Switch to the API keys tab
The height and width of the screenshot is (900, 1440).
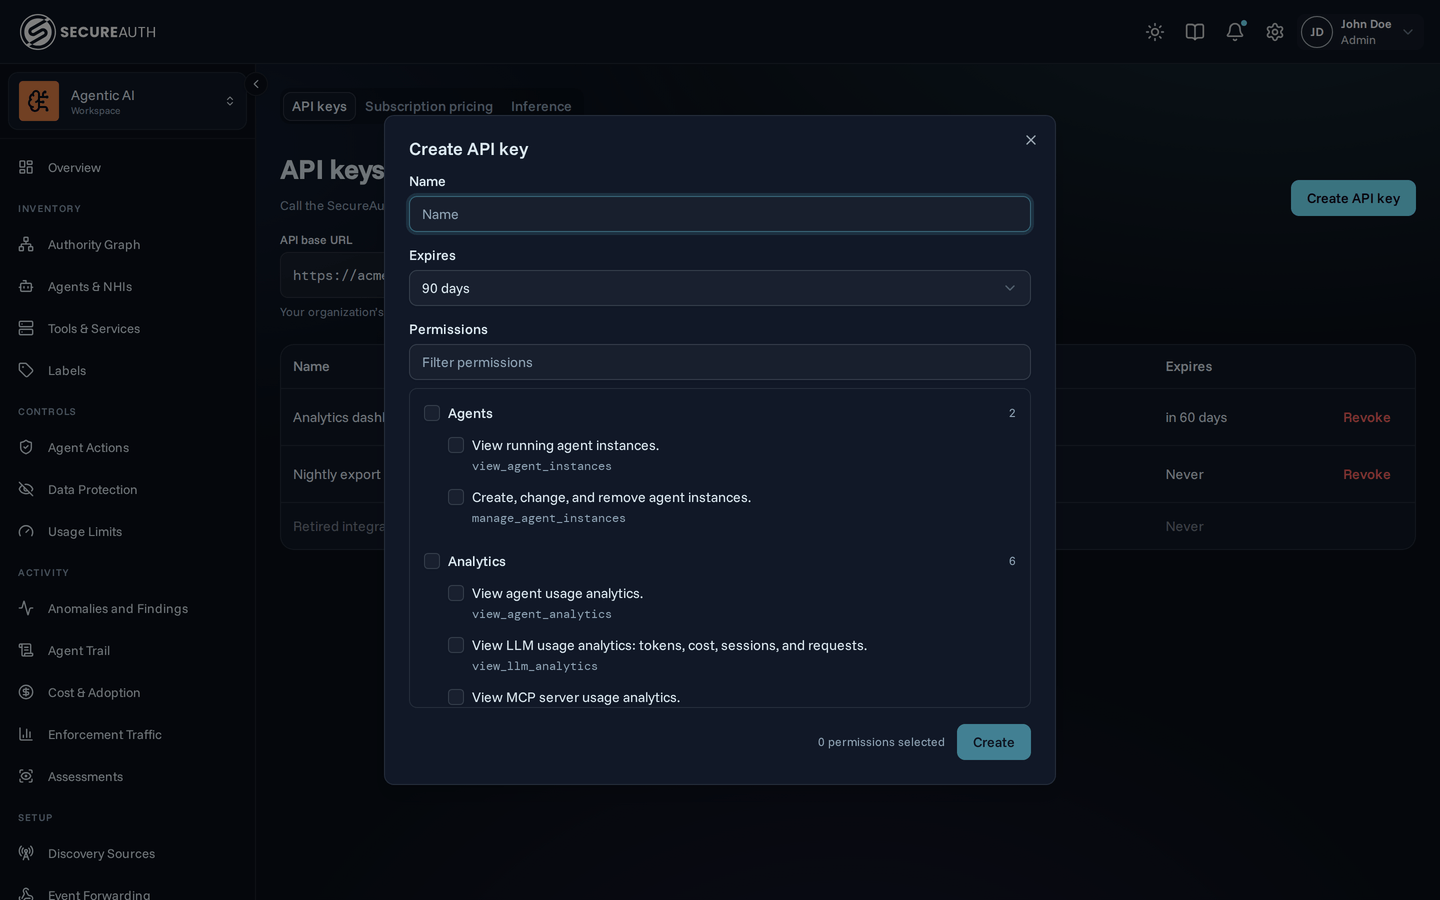(319, 106)
